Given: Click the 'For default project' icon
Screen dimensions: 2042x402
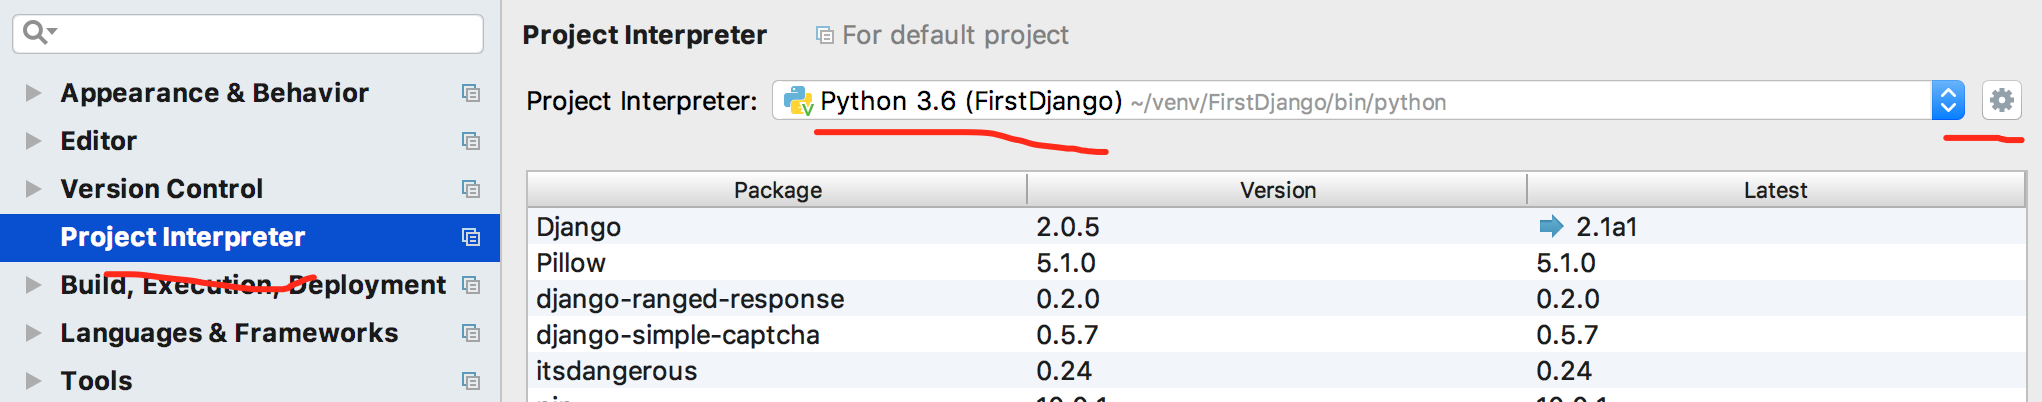Looking at the screenshot, I should [825, 36].
